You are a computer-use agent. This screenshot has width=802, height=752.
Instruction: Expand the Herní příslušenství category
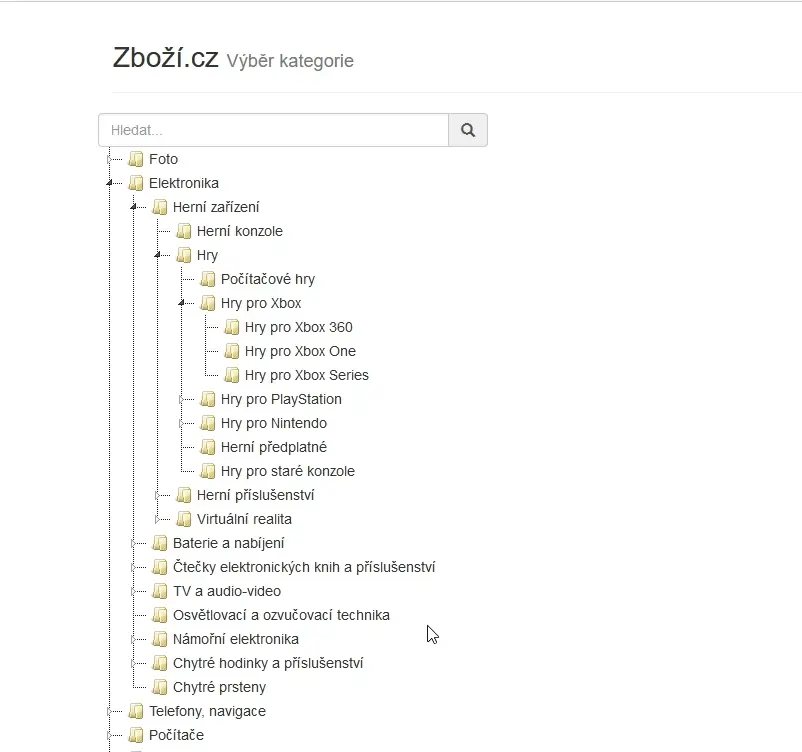(x=157, y=495)
